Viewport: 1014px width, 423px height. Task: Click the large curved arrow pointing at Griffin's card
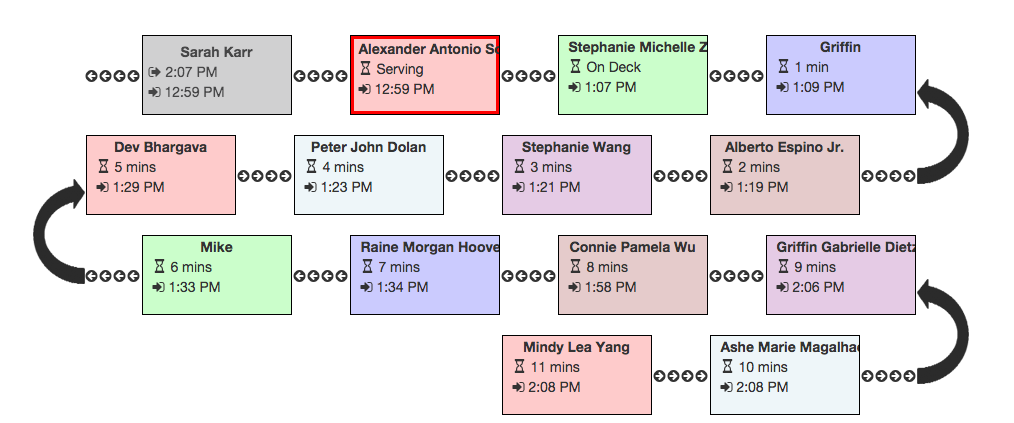pos(942,132)
